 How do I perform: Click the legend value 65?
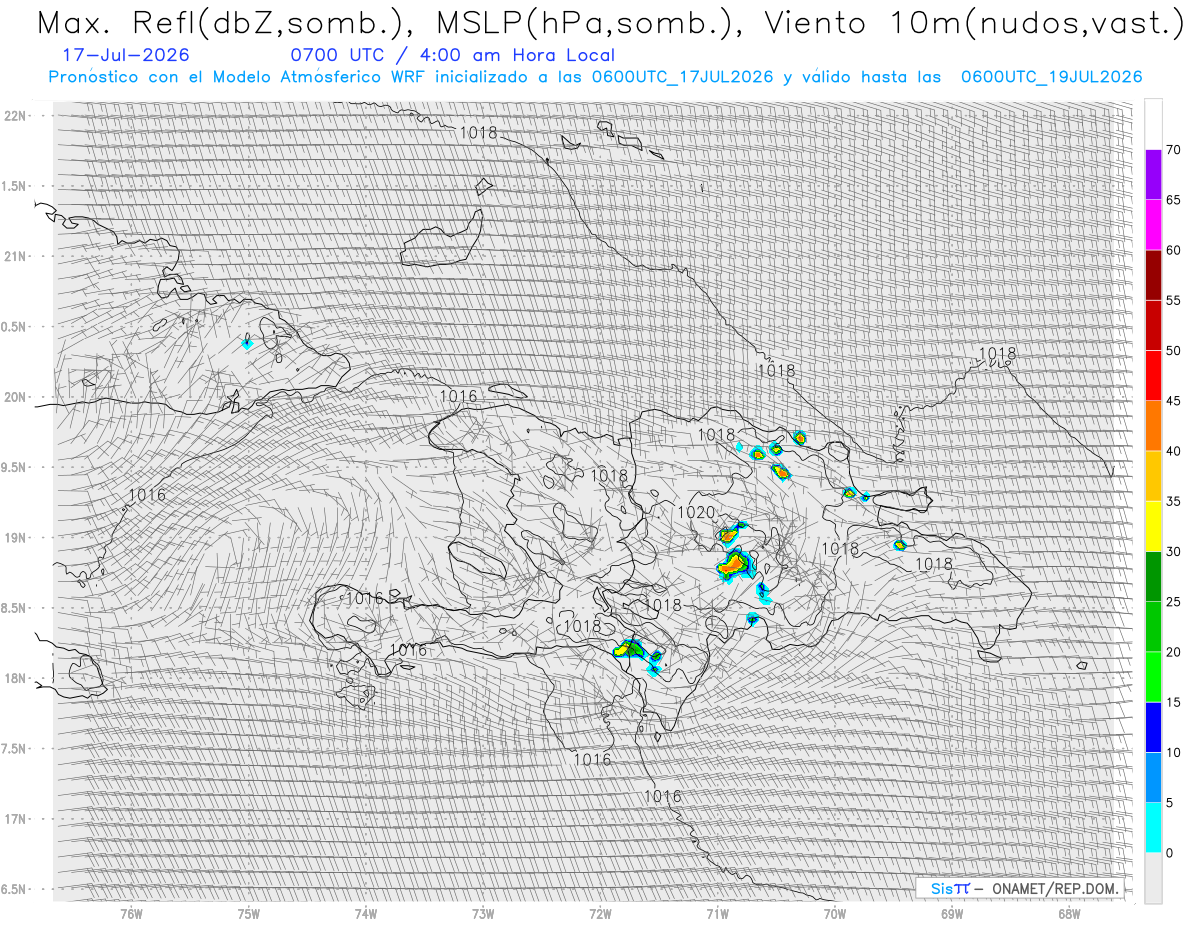click(1173, 200)
